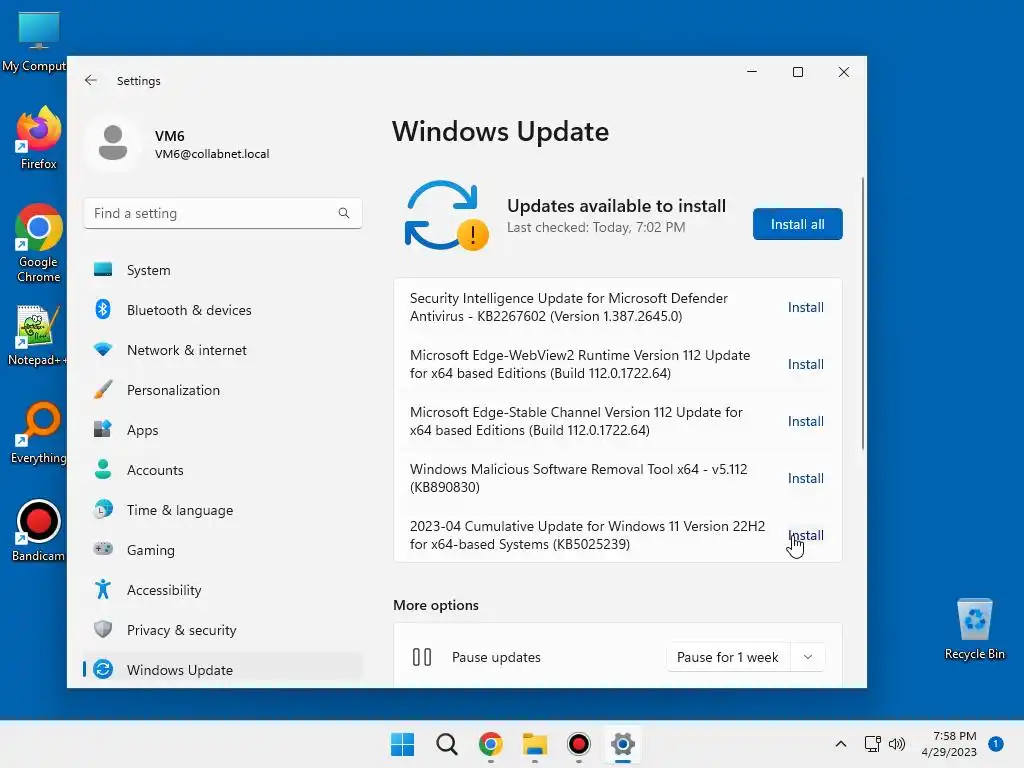The height and width of the screenshot is (768, 1024).
Task: Click the search magnifier in Find a setting
Action: pyautogui.click(x=344, y=213)
